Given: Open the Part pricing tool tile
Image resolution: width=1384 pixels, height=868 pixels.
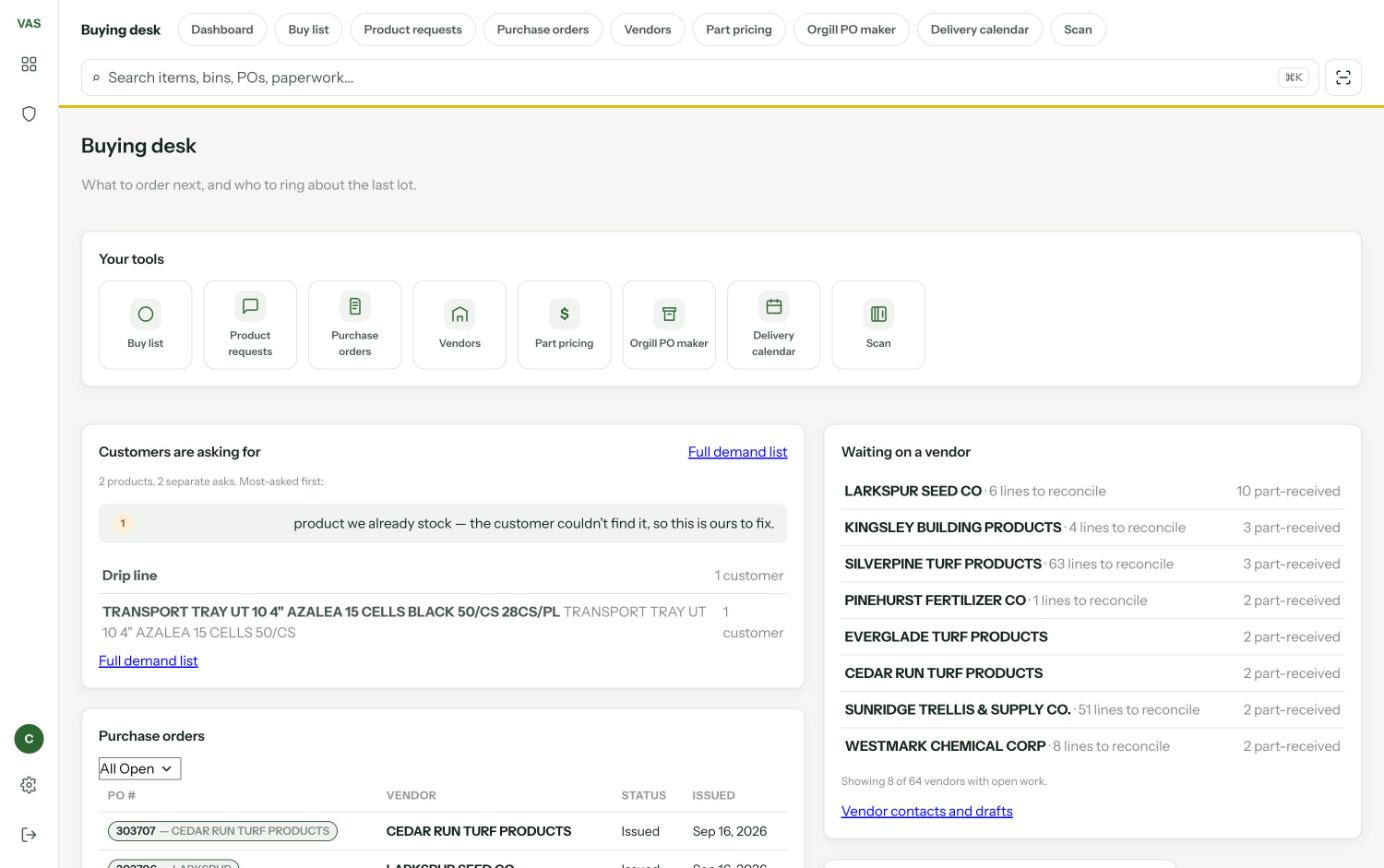Looking at the screenshot, I should [x=564, y=325].
